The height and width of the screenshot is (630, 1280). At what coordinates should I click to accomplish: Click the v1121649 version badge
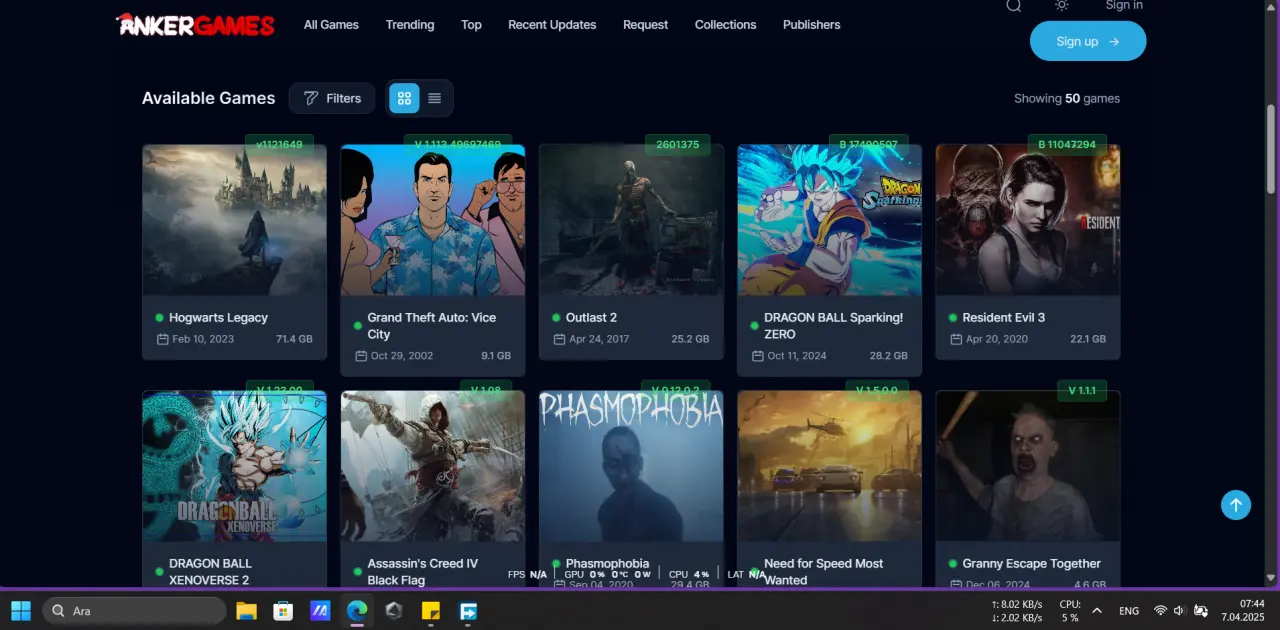(x=279, y=145)
